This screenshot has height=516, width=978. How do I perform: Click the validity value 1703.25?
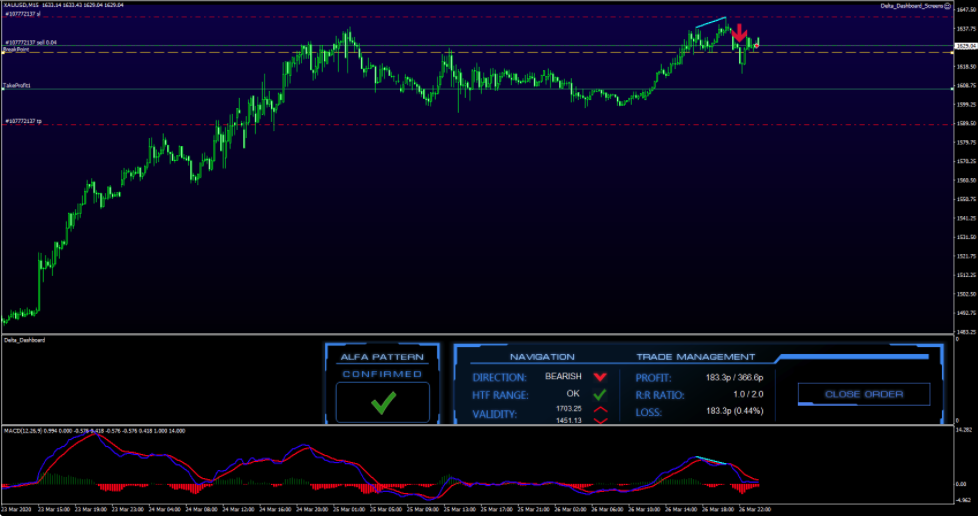(569, 408)
